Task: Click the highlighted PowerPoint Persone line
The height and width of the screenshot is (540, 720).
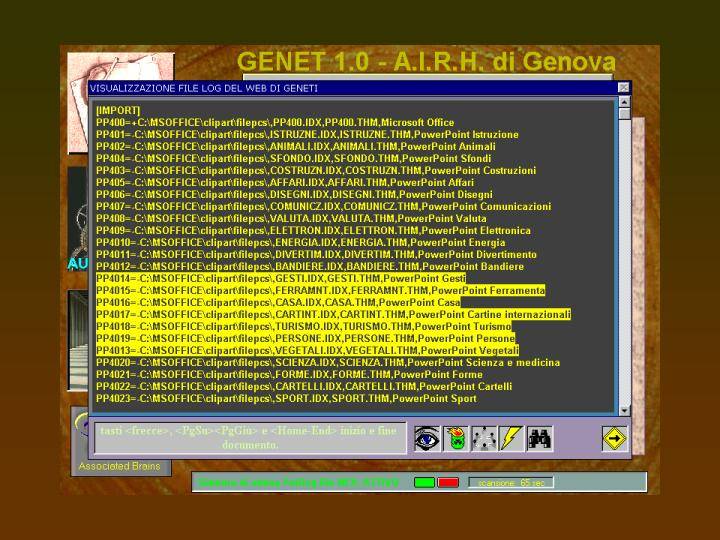Action: [x=306, y=338]
